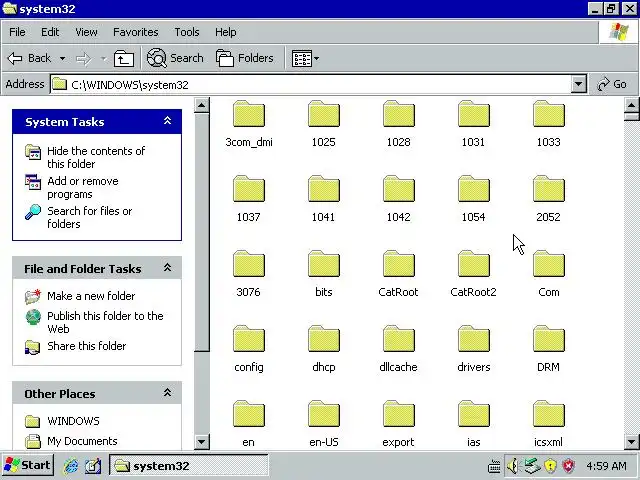The image size is (640, 480).
Task: Select the bits folder icon
Action: click(x=324, y=264)
